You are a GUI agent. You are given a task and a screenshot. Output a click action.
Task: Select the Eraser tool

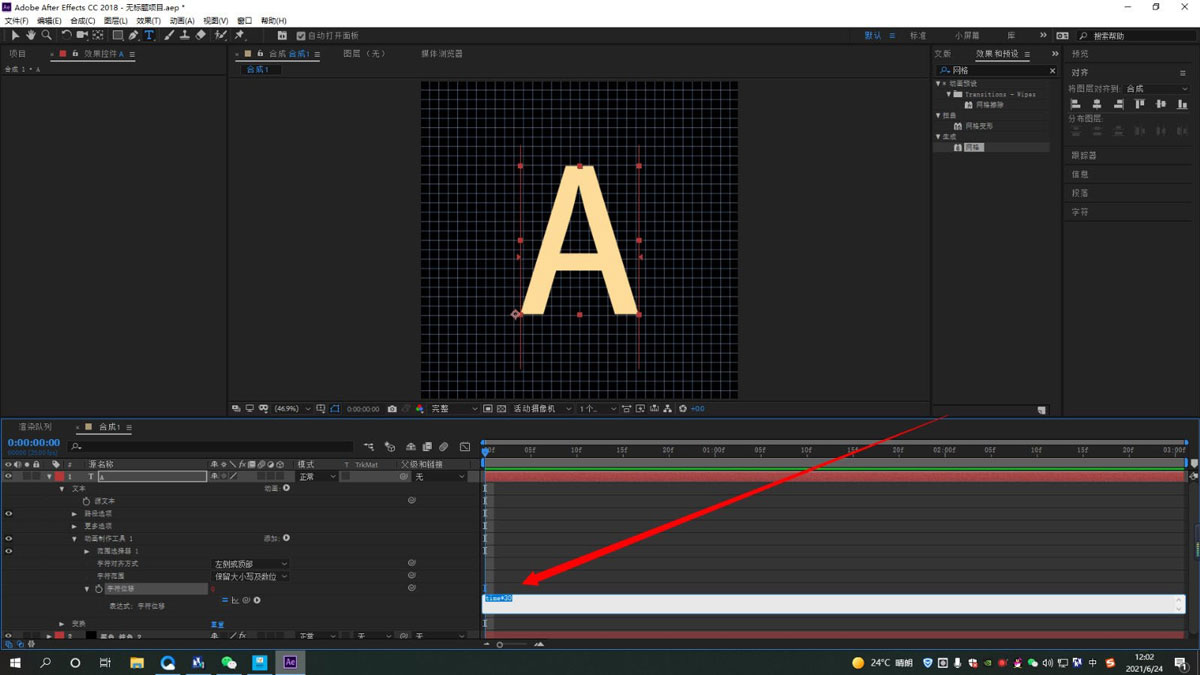[x=201, y=35]
